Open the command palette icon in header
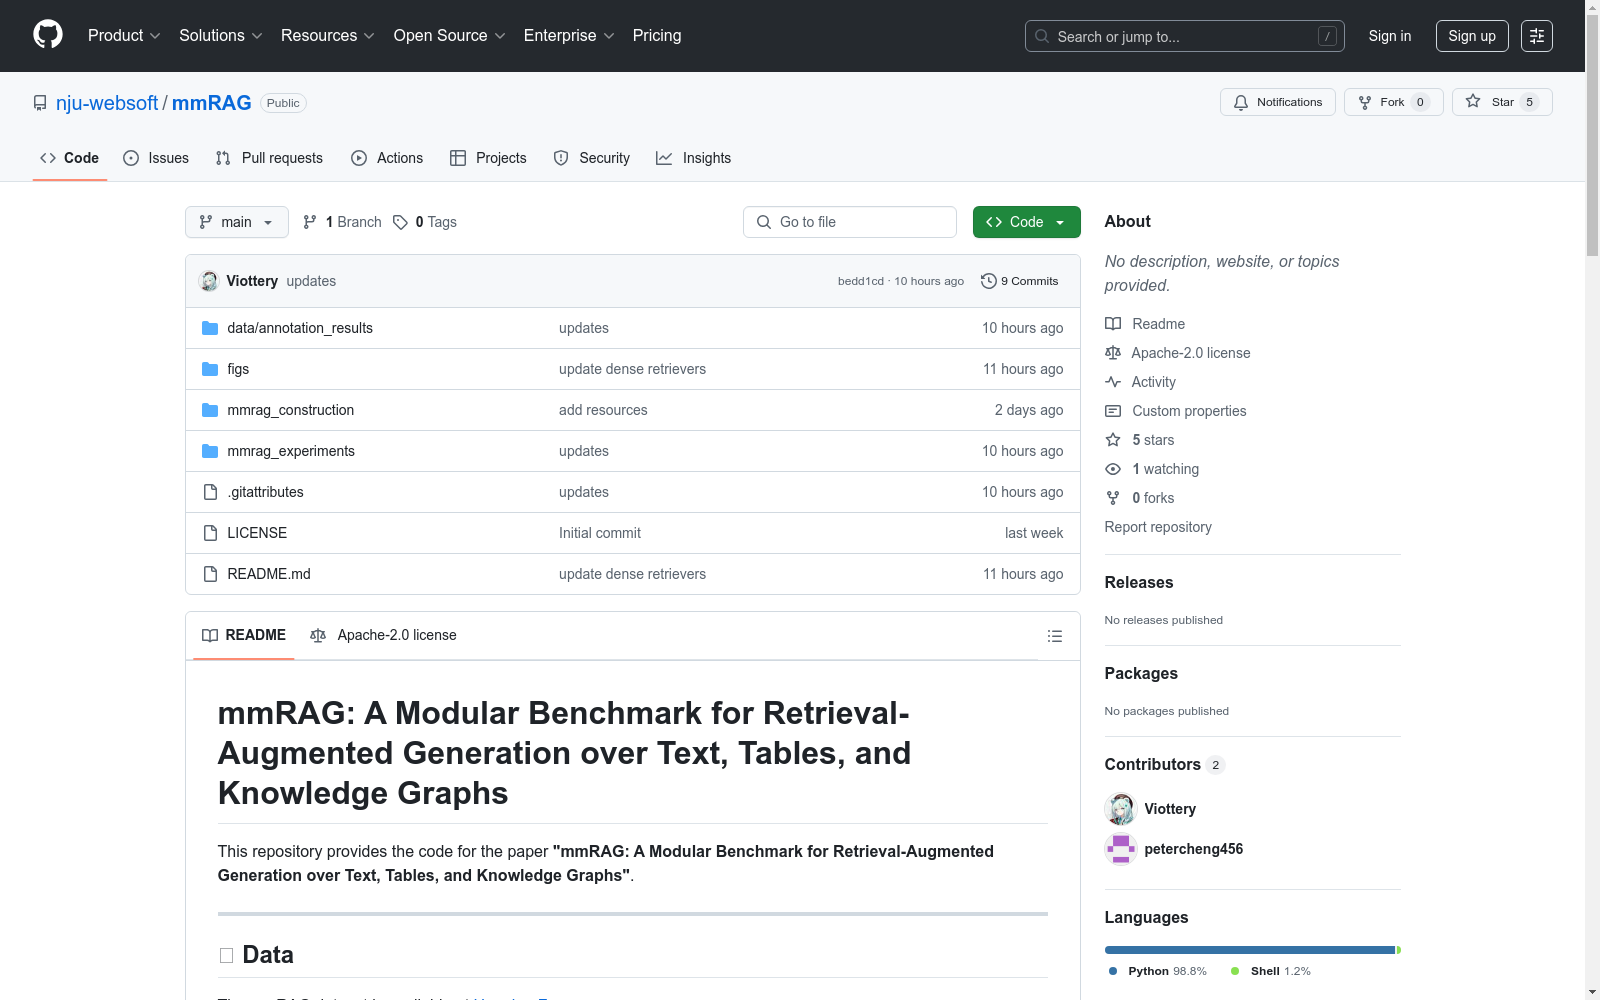 coord(1536,36)
